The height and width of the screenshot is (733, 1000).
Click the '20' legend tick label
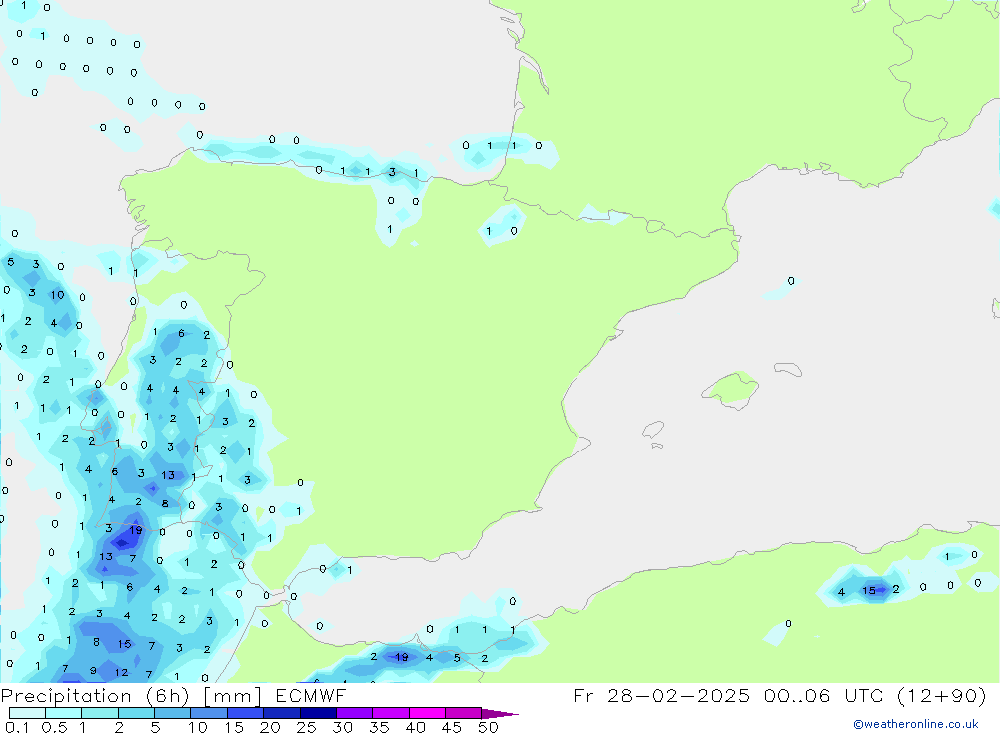coord(270,727)
